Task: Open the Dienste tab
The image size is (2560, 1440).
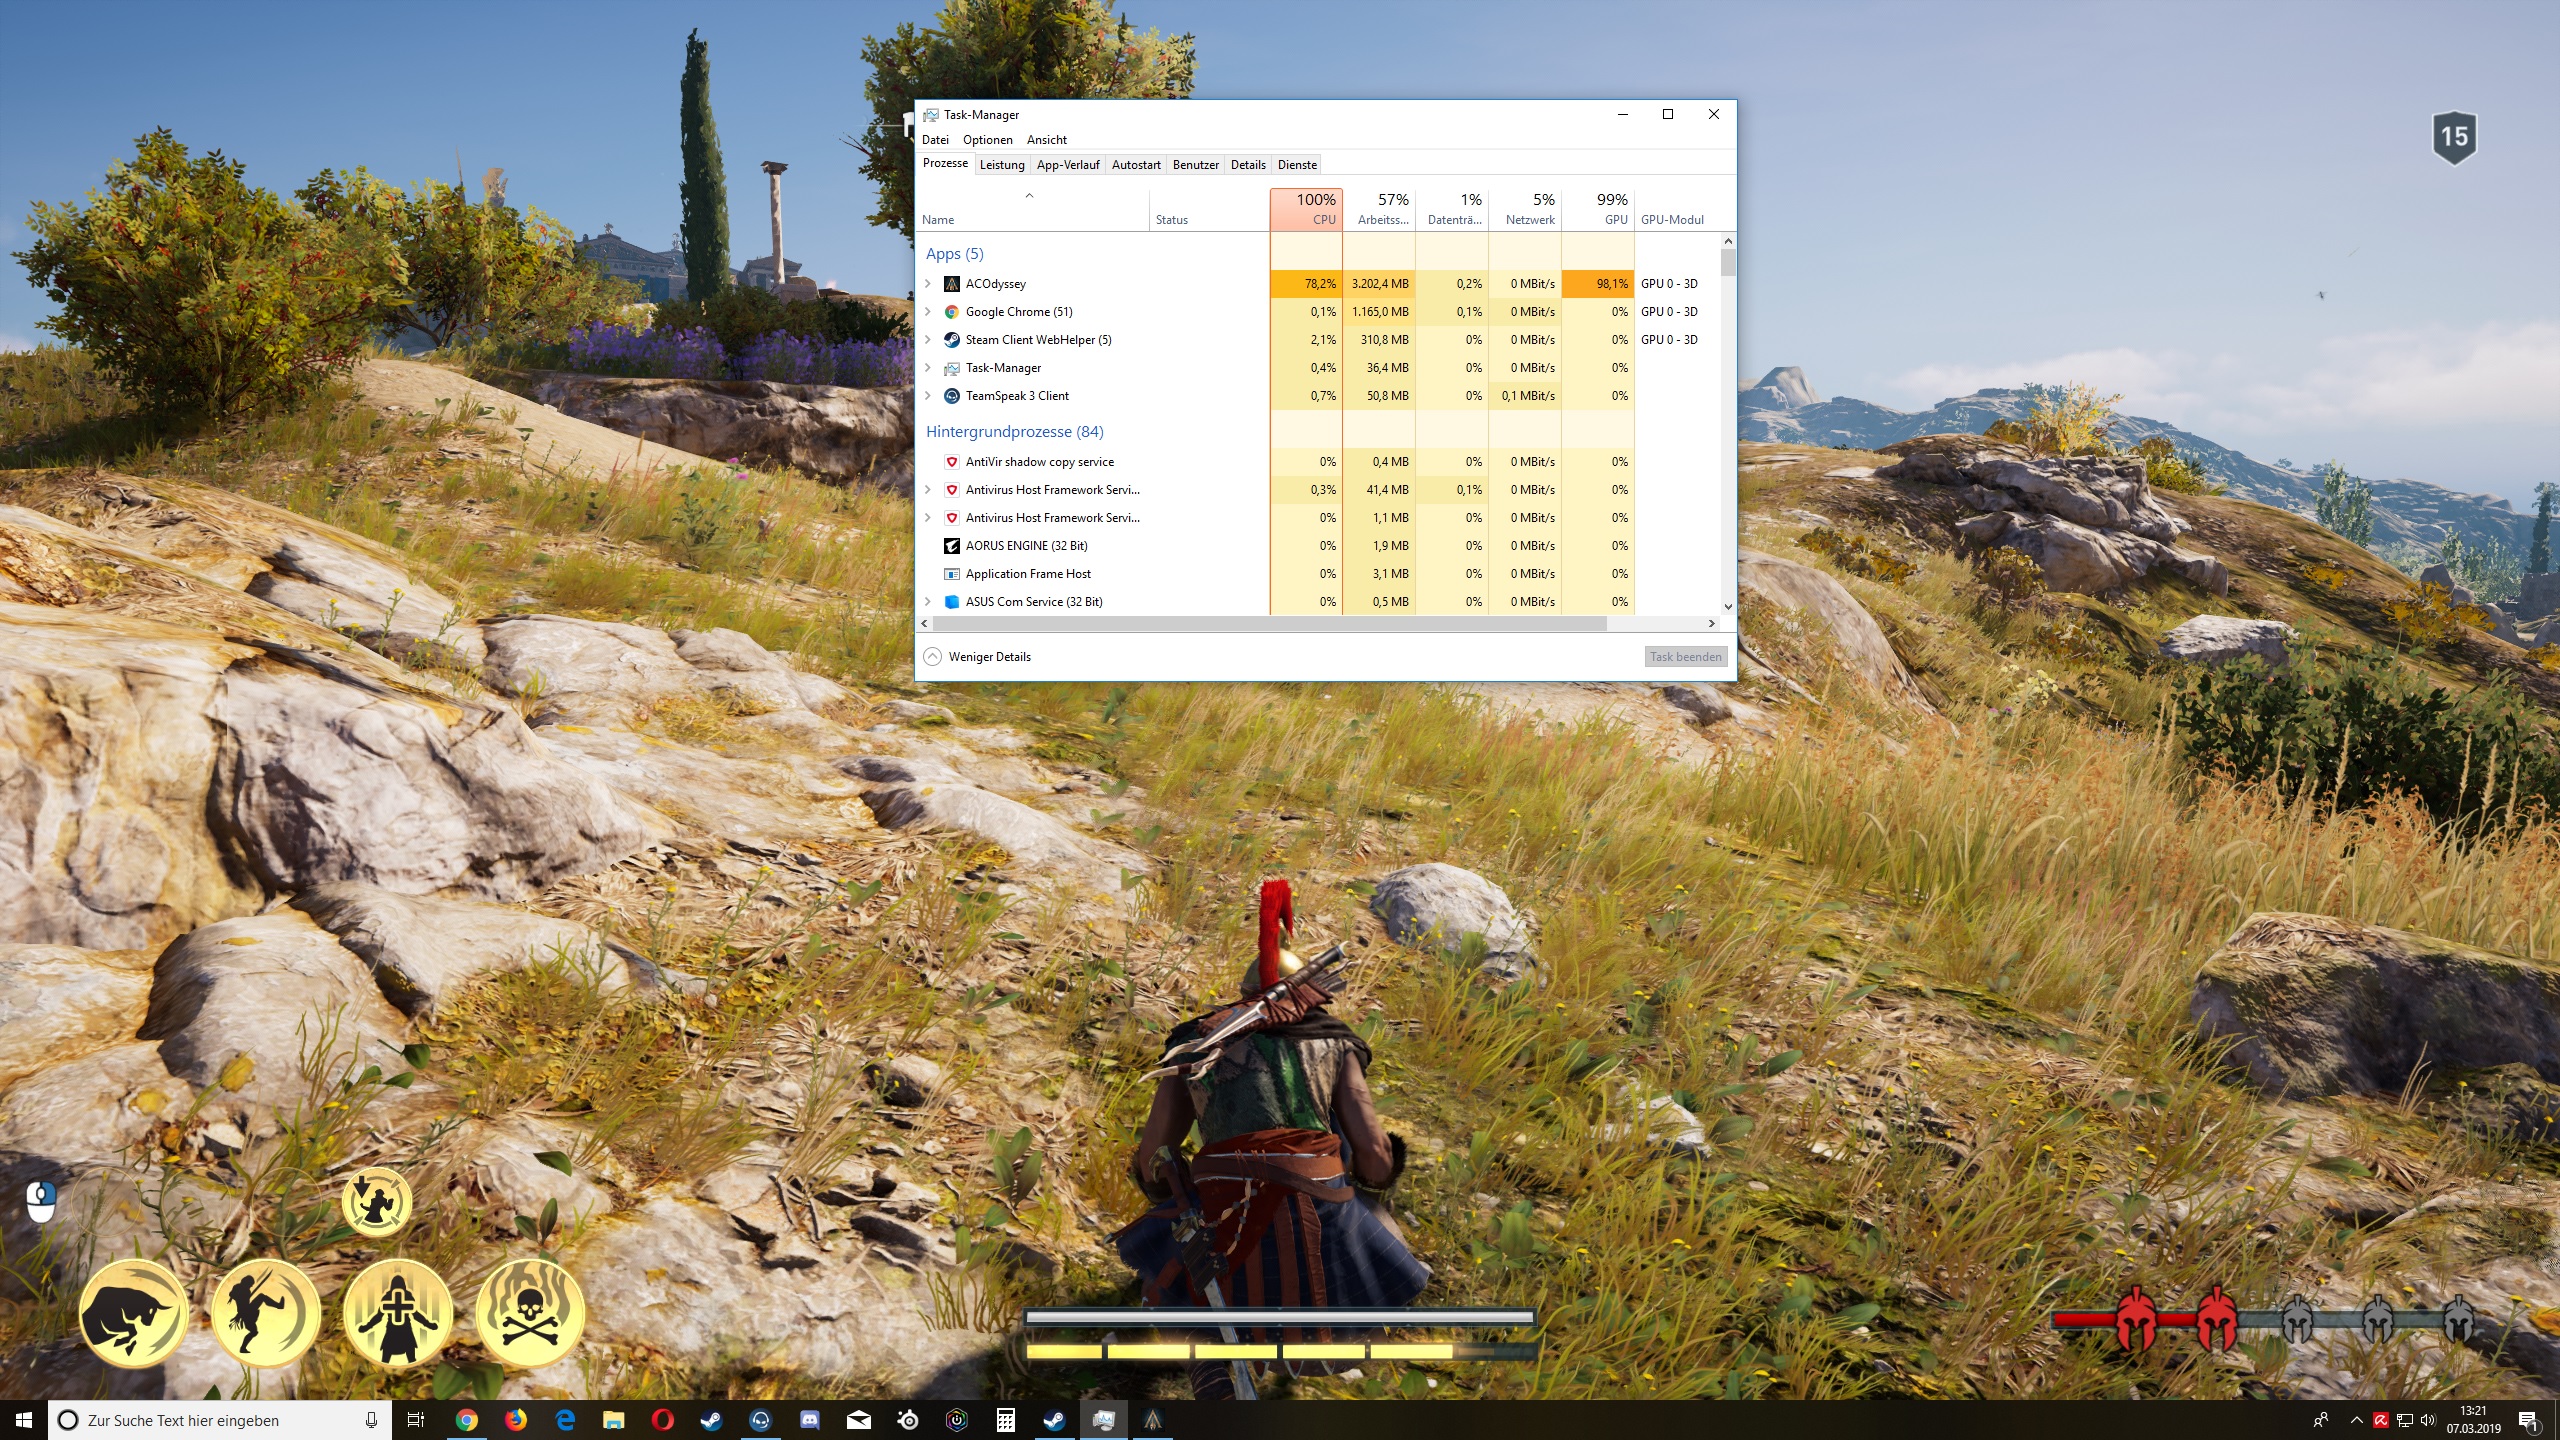Action: tap(1297, 165)
